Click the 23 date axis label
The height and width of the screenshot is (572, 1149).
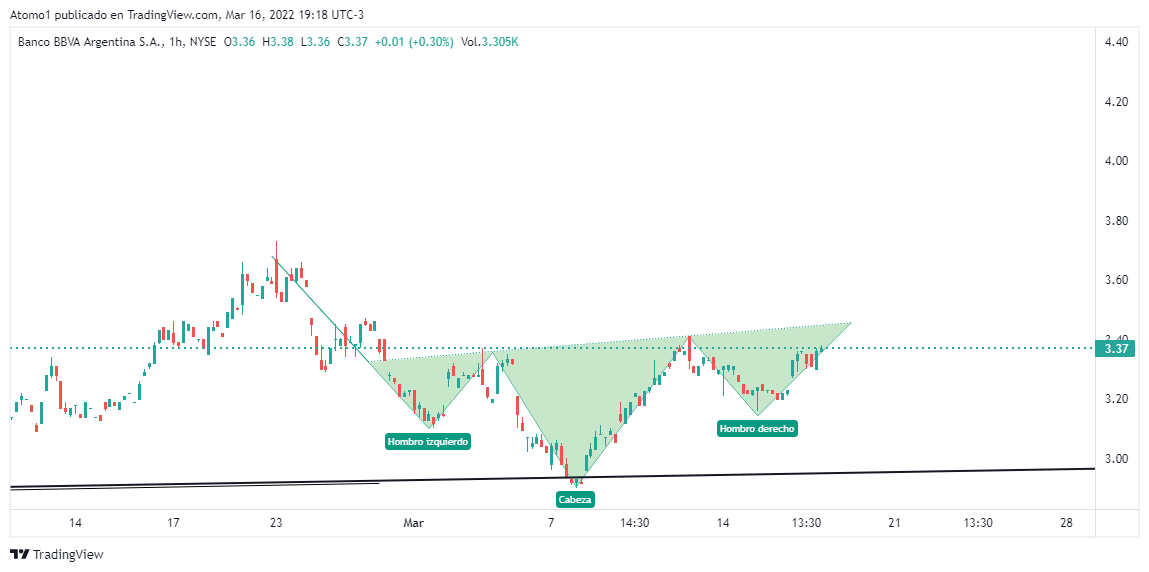tap(276, 523)
